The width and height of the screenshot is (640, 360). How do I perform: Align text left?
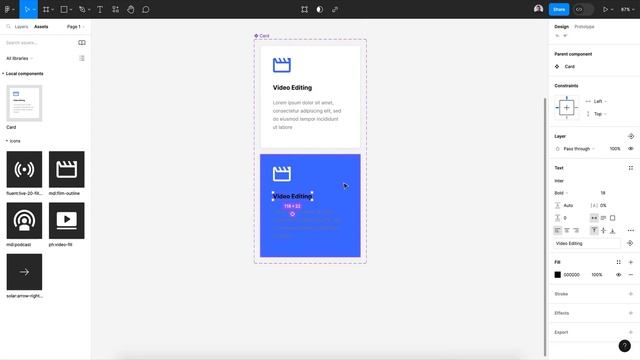click(558, 231)
